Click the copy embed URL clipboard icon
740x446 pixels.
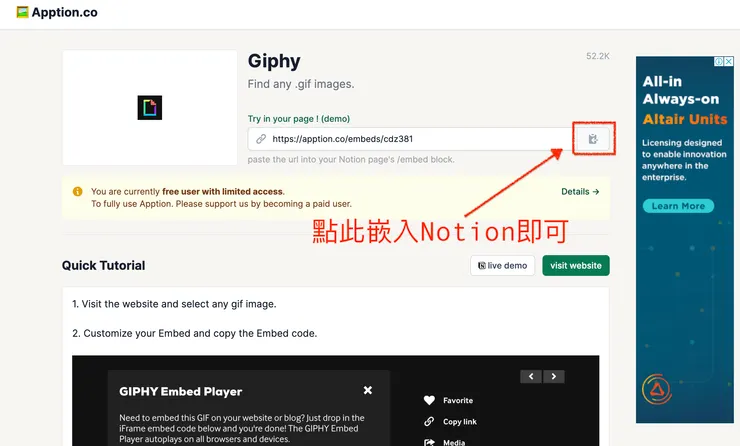coord(593,139)
